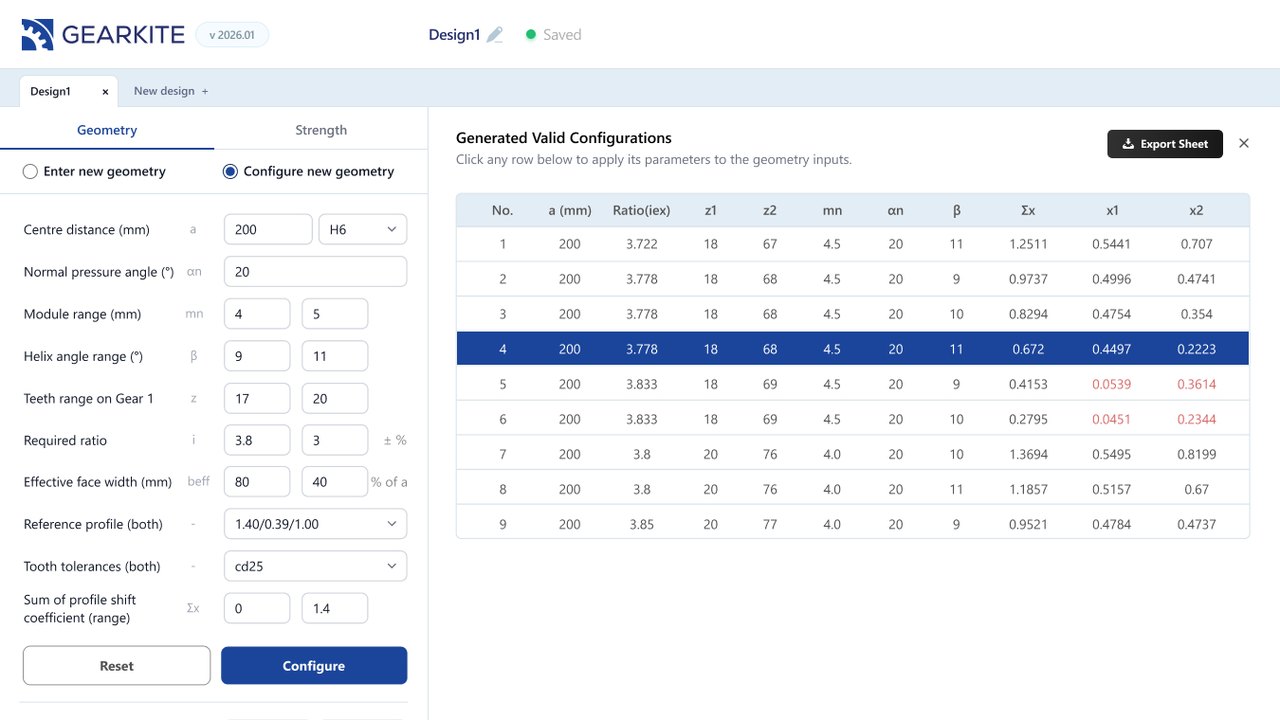
Task: Switch to the Geometry tab
Action: (107, 130)
